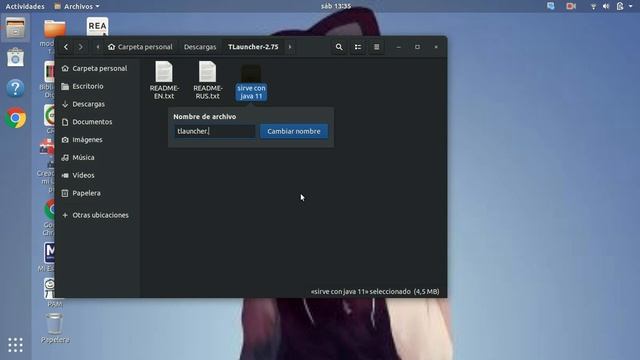Open Vídeos in sidebar
640x360 pixels.
[x=98, y=175]
